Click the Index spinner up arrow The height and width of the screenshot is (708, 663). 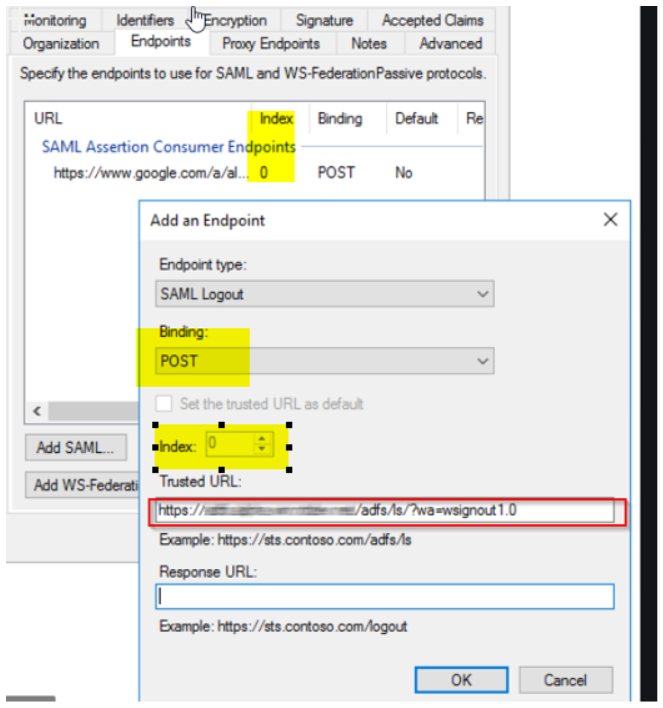tap(263, 438)
